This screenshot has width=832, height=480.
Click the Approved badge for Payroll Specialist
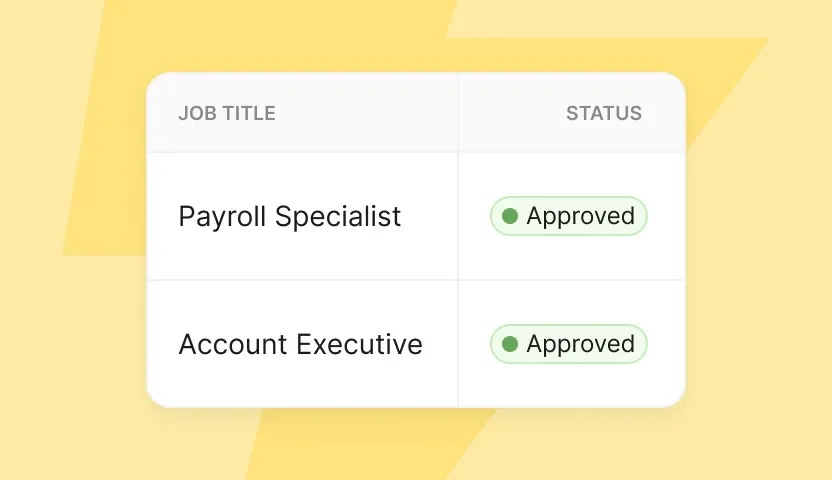point(569,216)
